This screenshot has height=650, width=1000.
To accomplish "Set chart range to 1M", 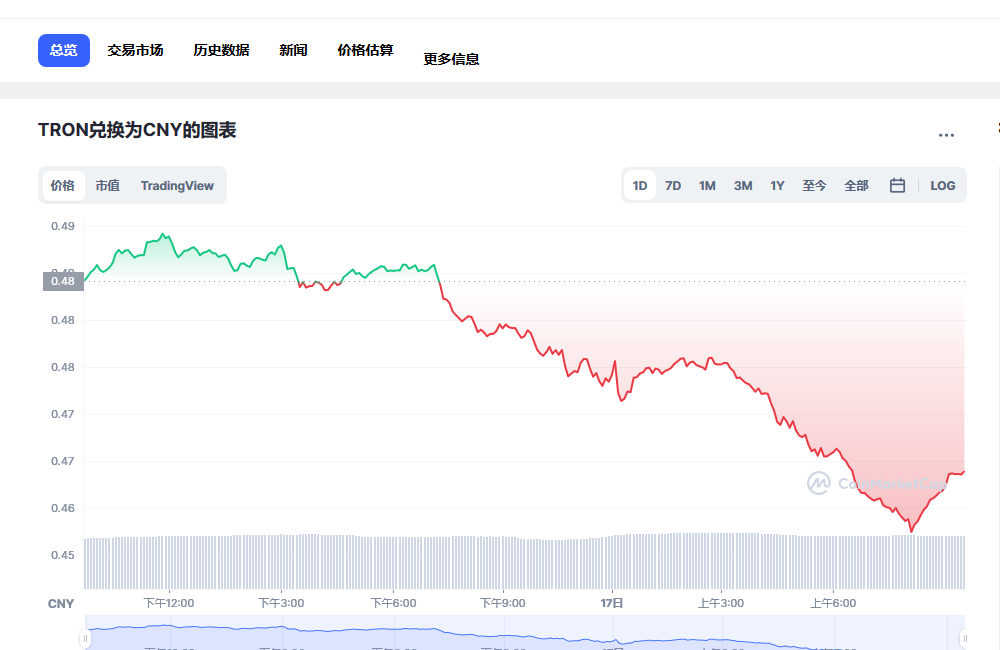I will click(707, 186).
